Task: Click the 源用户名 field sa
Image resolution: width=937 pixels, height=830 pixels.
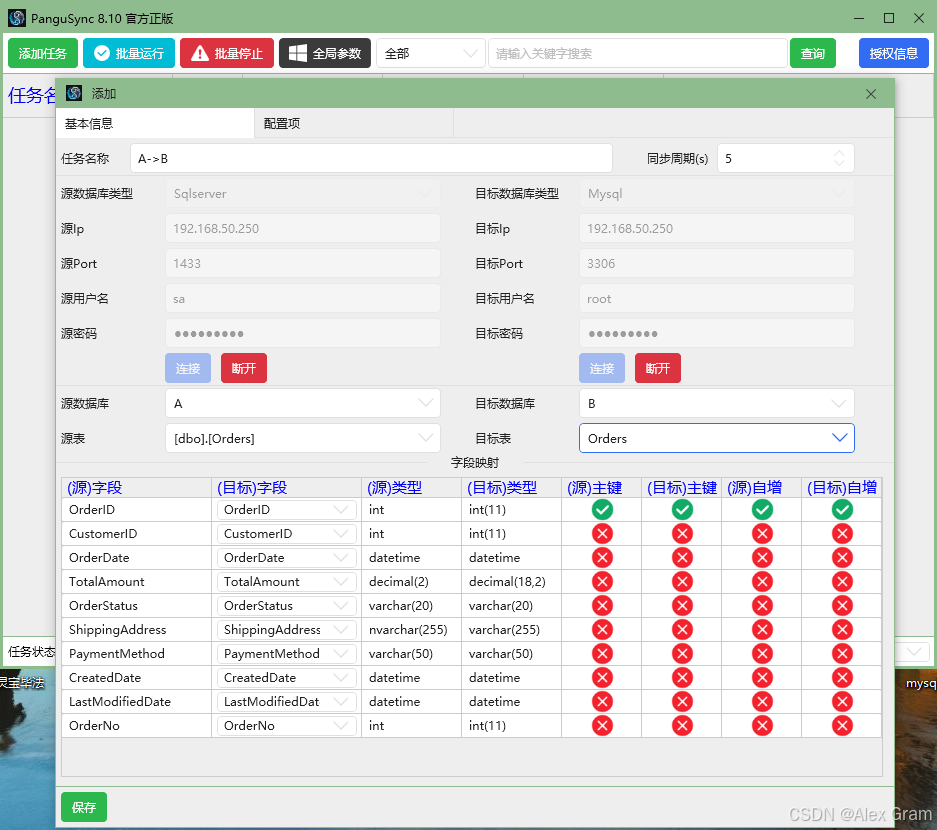Action: tap(302, 298)
